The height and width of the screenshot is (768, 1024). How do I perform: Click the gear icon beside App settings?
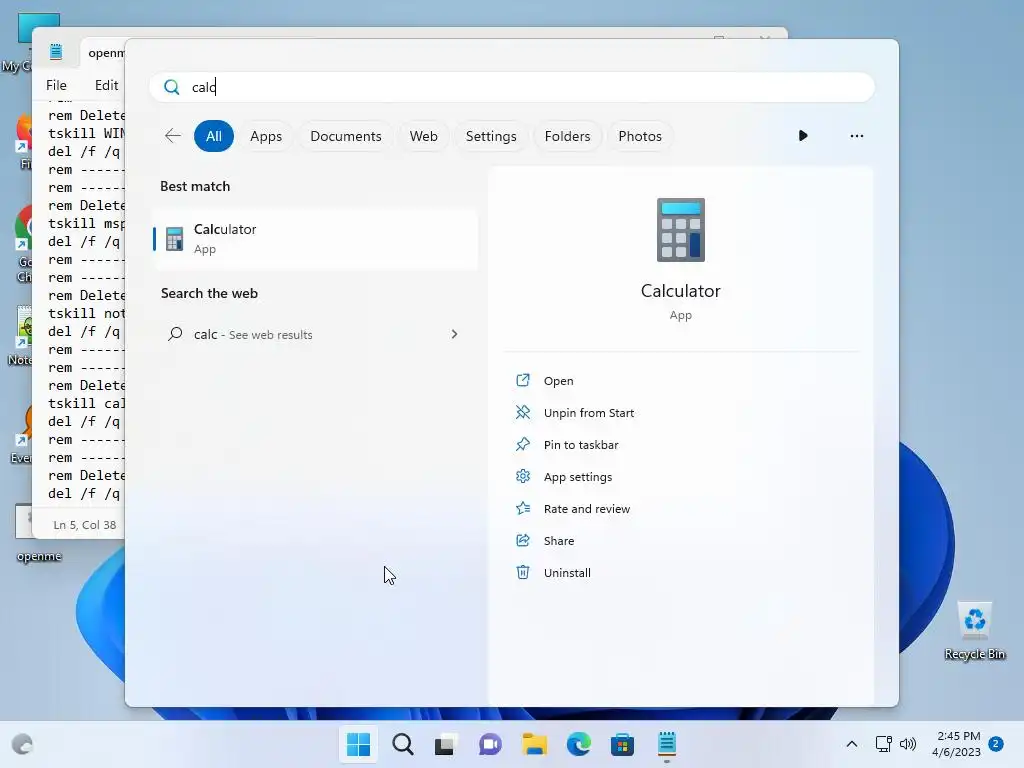522,476
